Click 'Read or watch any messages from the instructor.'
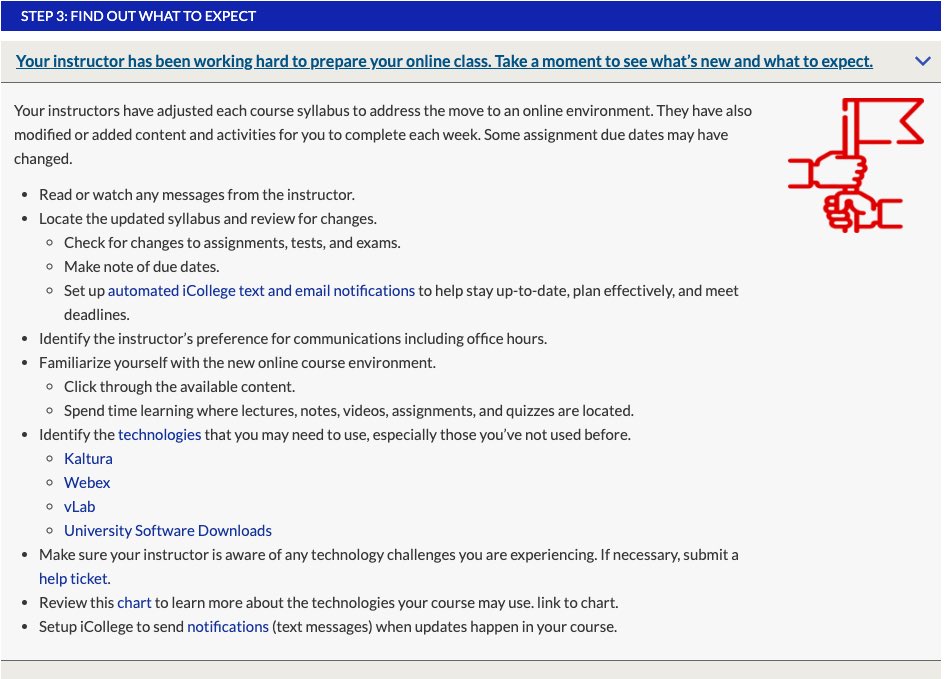Image resolution: width=951 pixels, height=679 pixels. click(197, 195)
